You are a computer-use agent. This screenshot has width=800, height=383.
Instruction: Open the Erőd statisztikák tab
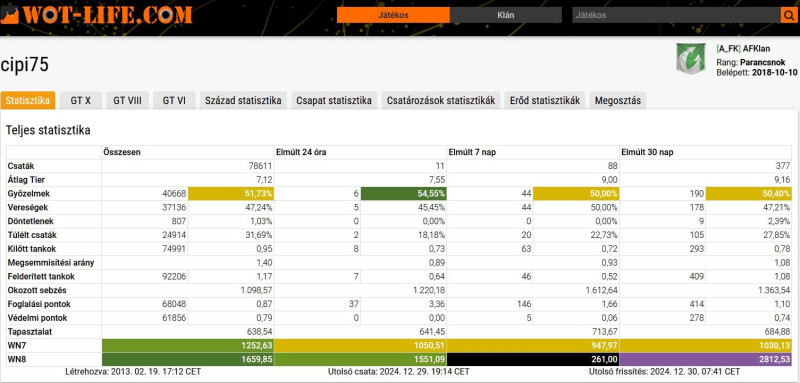[545, 100]
